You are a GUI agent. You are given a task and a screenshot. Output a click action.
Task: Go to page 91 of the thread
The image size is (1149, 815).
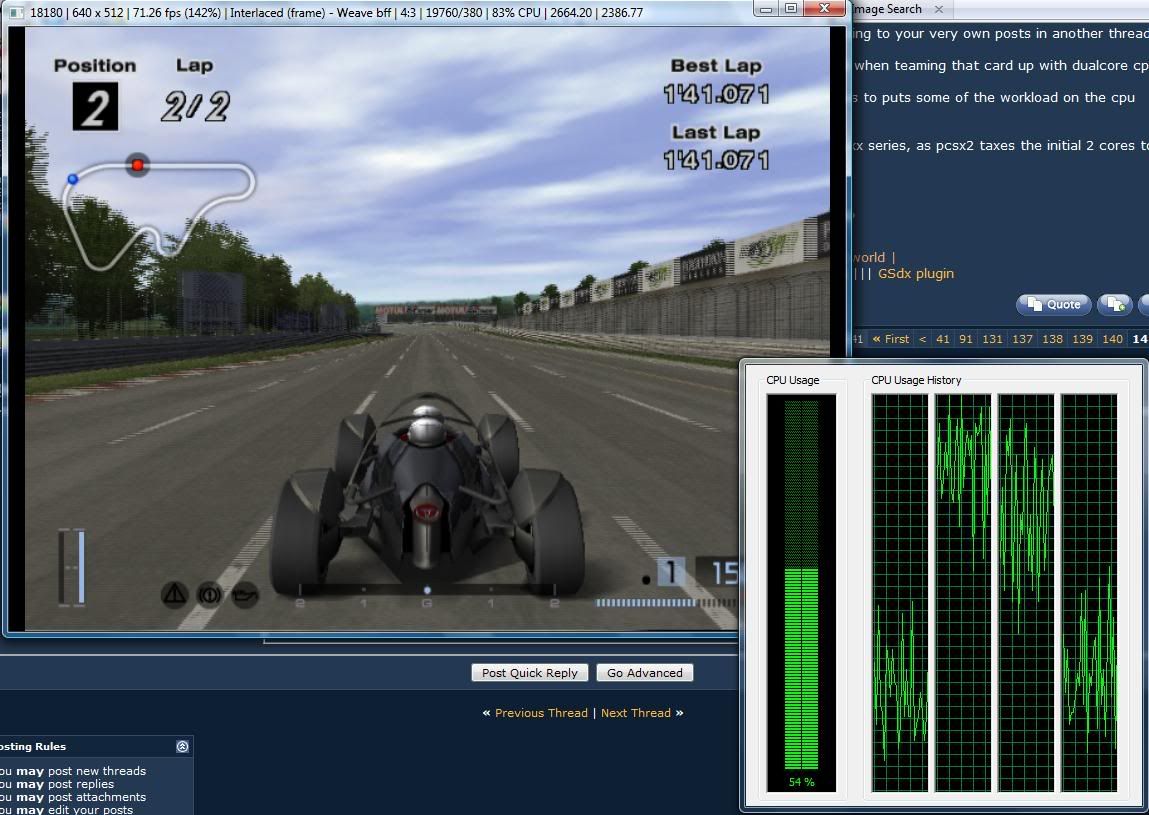point(966,339)
